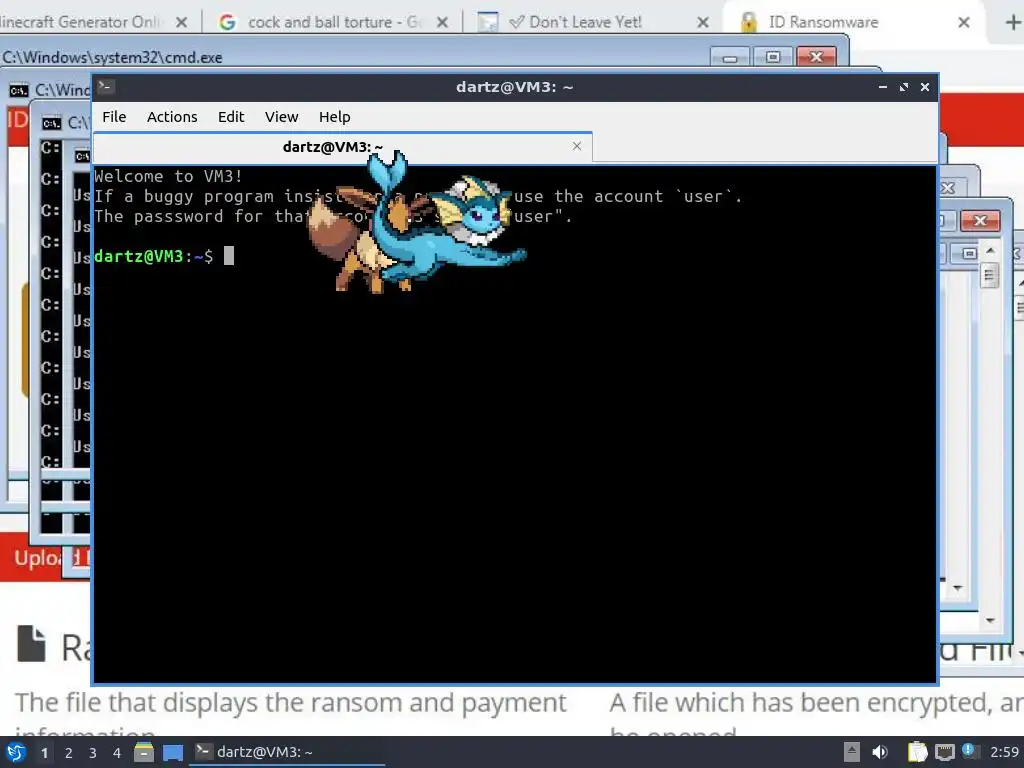This screenshot has height=768, width=1024.
Task: Click the cmd scrollbar thumb
Action: 989,275
